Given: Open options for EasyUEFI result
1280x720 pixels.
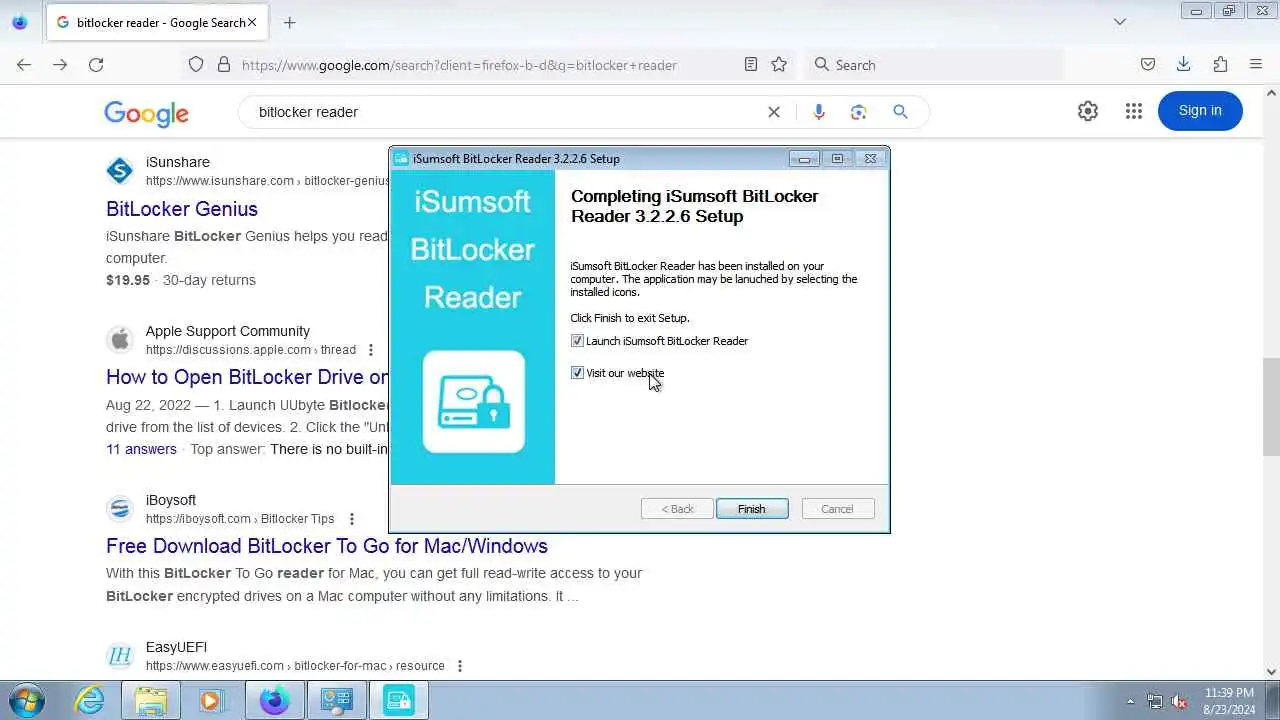Looking at the screenshot, I should [x=459, y=666].
